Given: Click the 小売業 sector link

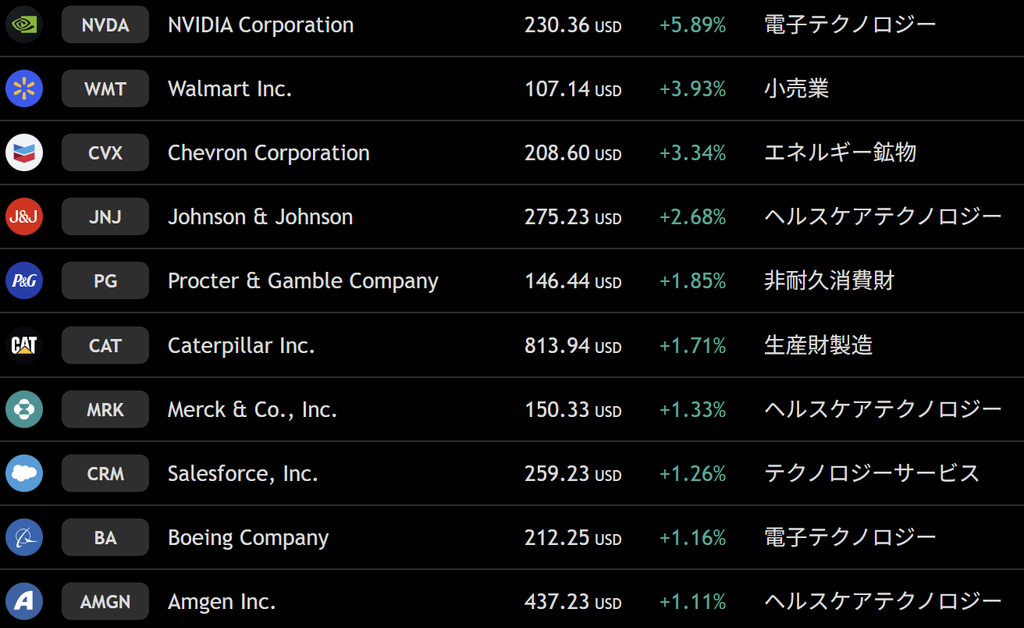Looking at the screenshot, I should 796,88.
